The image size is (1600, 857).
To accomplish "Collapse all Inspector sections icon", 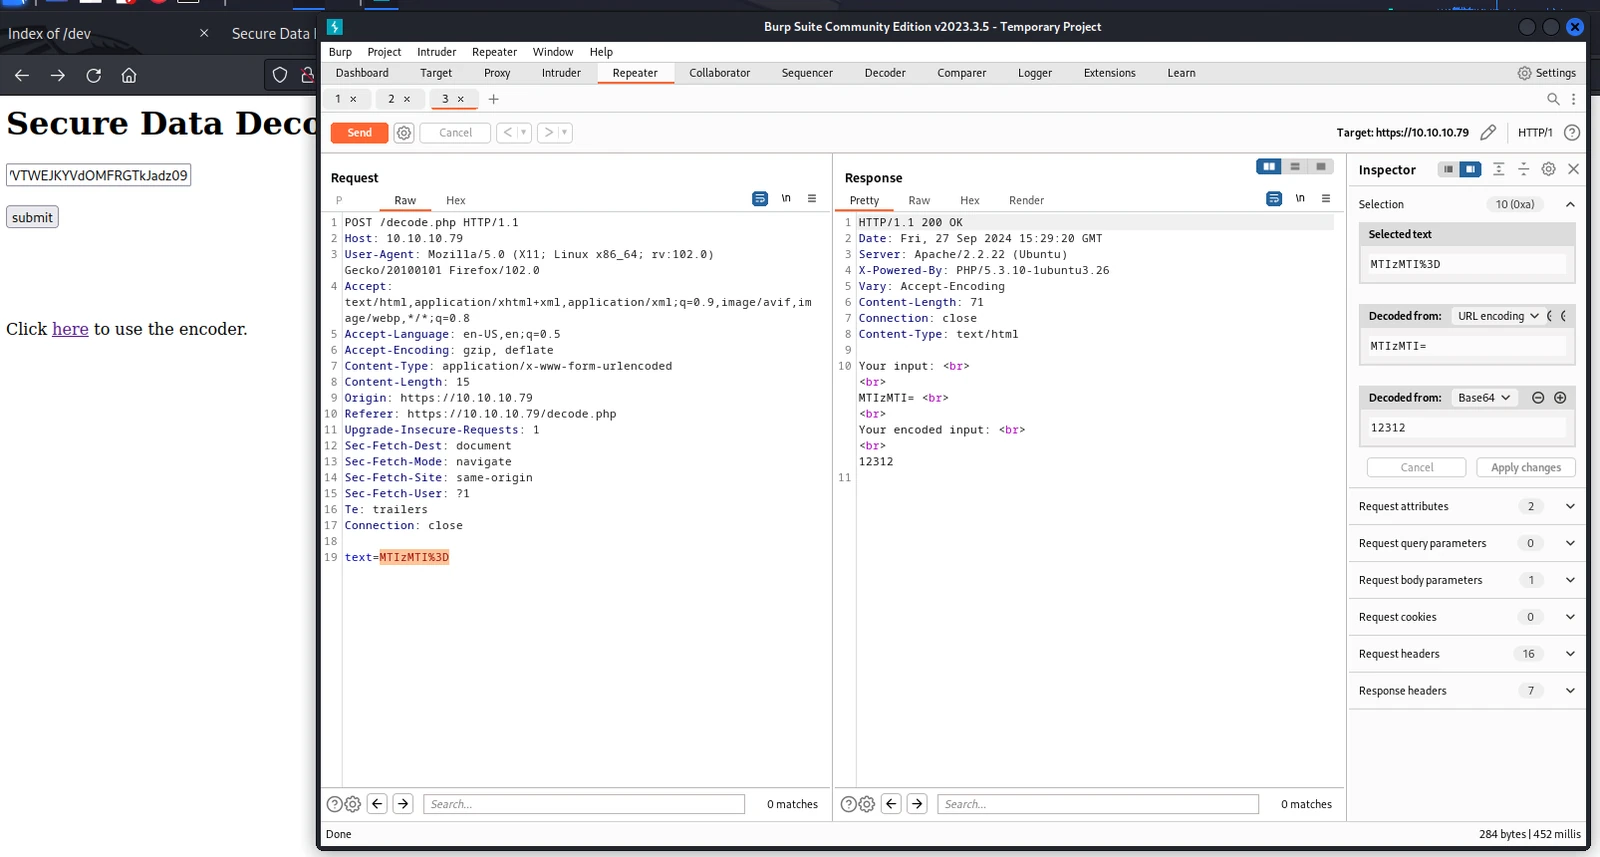I will [x=1523, y=169].
